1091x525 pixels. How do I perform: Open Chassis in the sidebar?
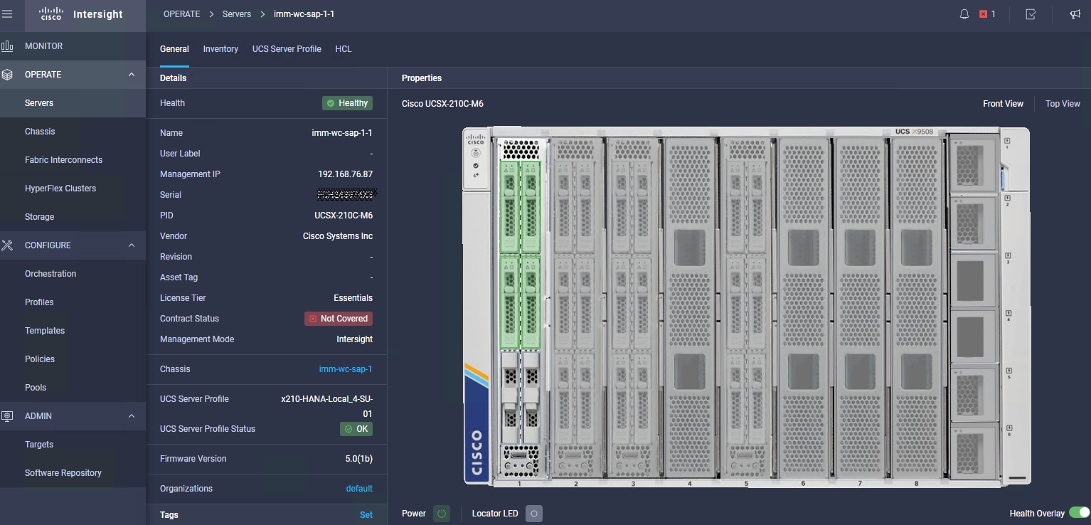[40, 131]
